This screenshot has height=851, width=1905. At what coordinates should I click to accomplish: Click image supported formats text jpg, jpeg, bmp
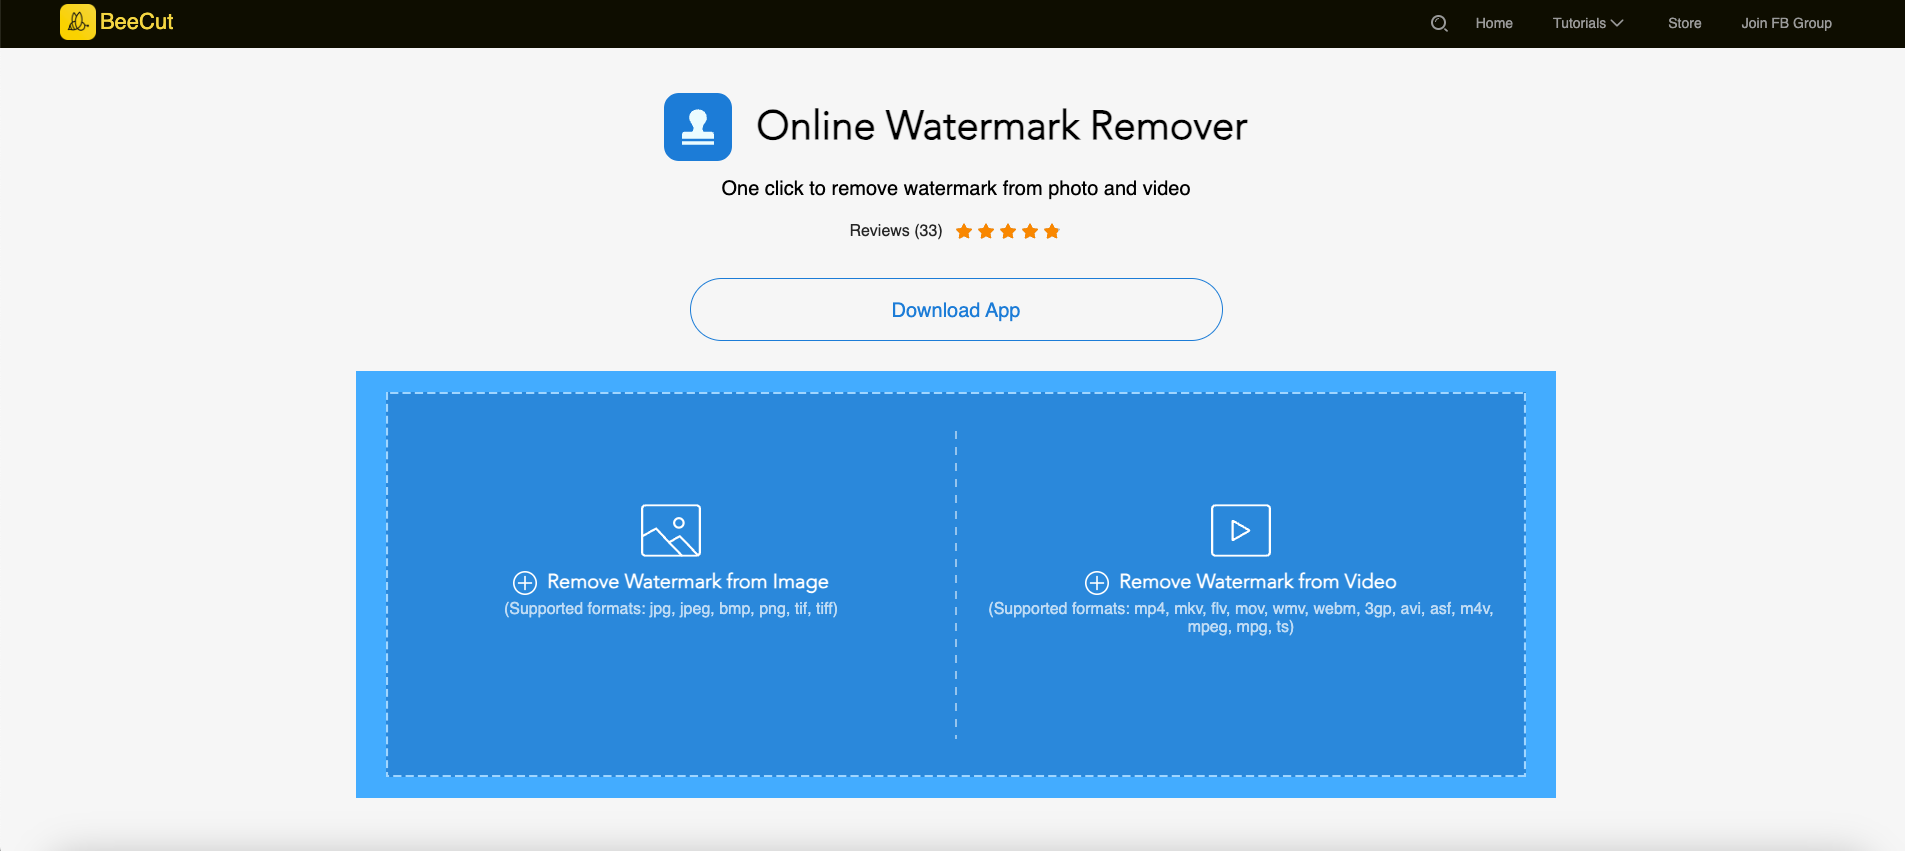(671, 609)
